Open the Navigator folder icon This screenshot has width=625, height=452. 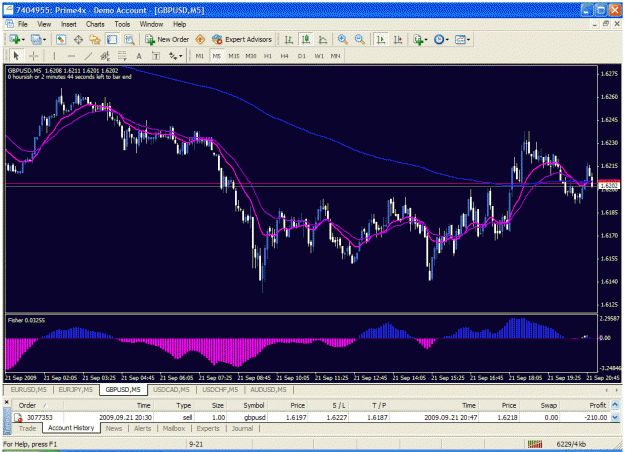(x=95, y=39)
